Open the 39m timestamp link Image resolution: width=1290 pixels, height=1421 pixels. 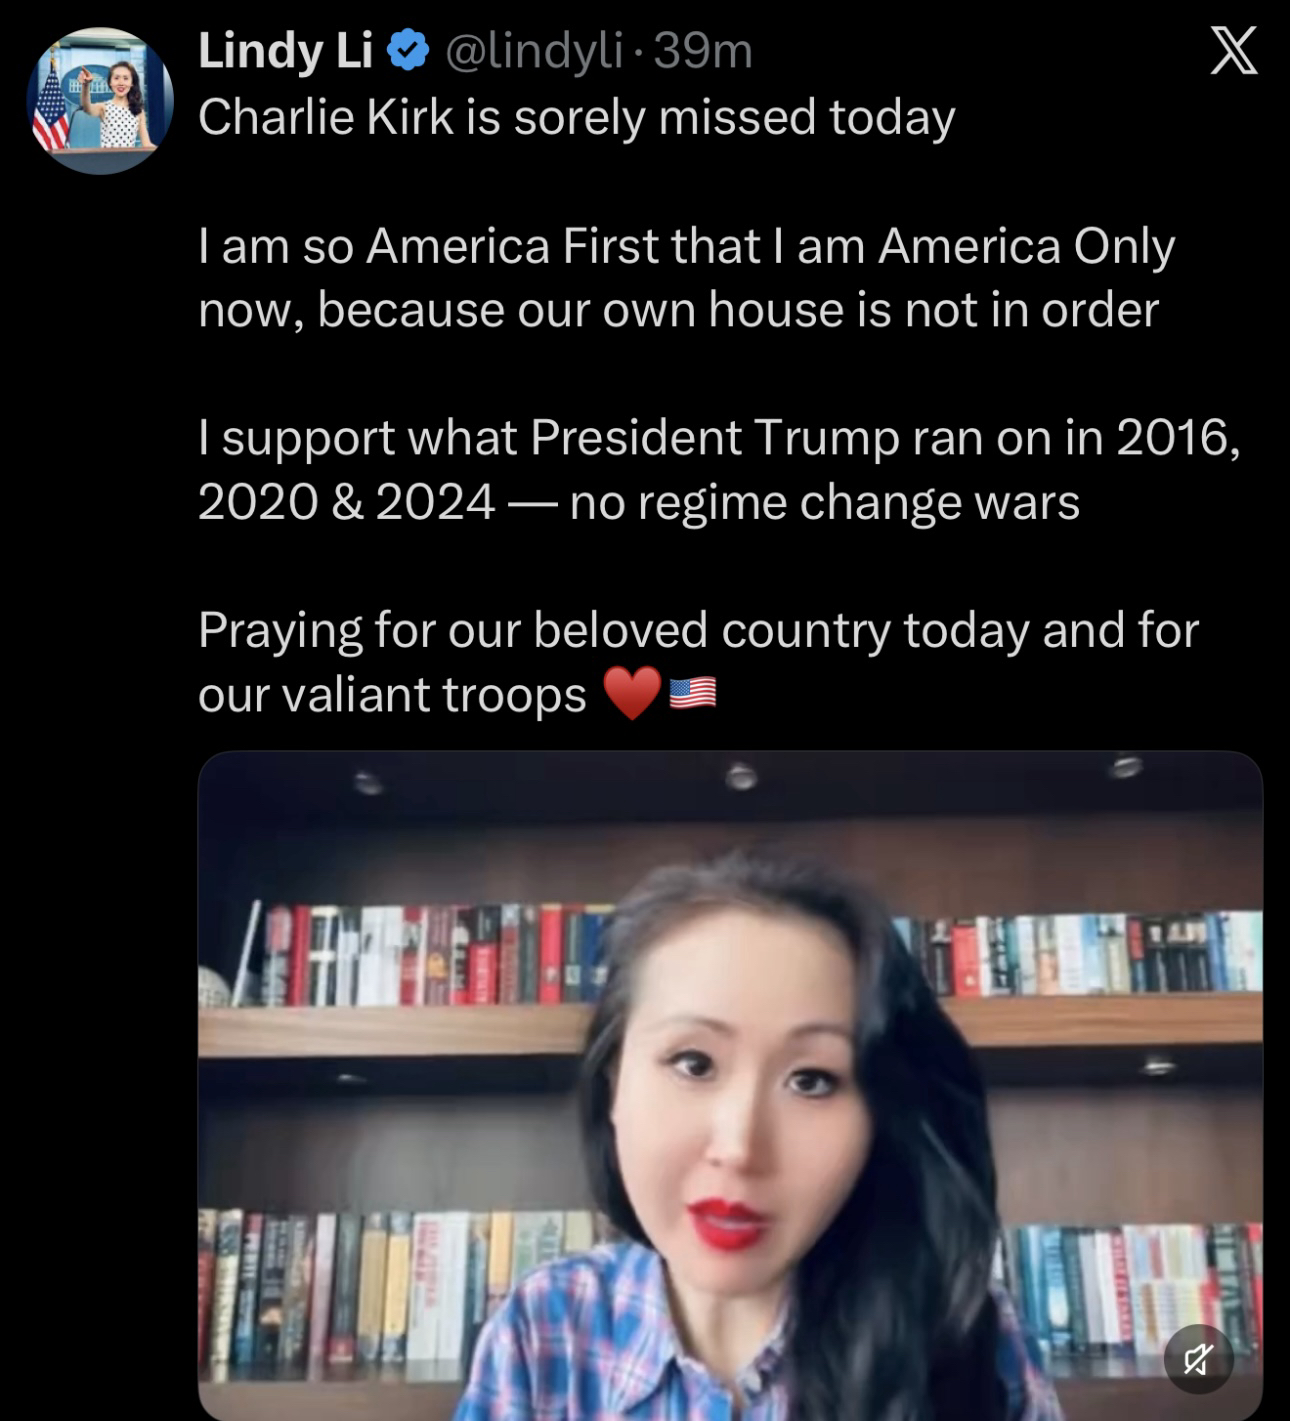coord(703,51)
